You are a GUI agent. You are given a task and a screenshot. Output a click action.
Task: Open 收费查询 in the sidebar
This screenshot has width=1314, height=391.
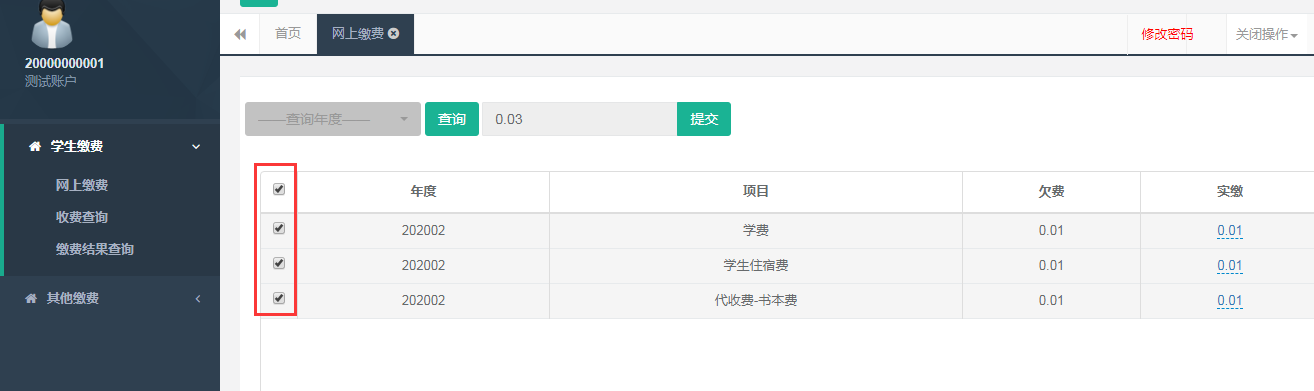(82, 217)
